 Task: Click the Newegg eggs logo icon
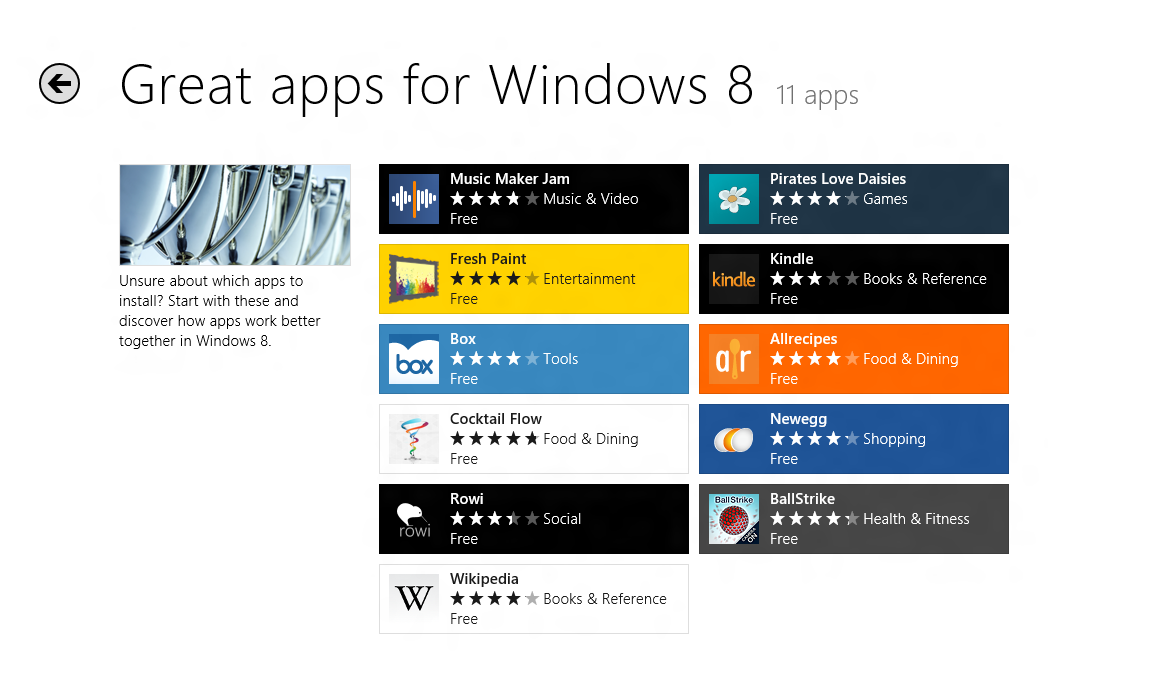point(734,439)
